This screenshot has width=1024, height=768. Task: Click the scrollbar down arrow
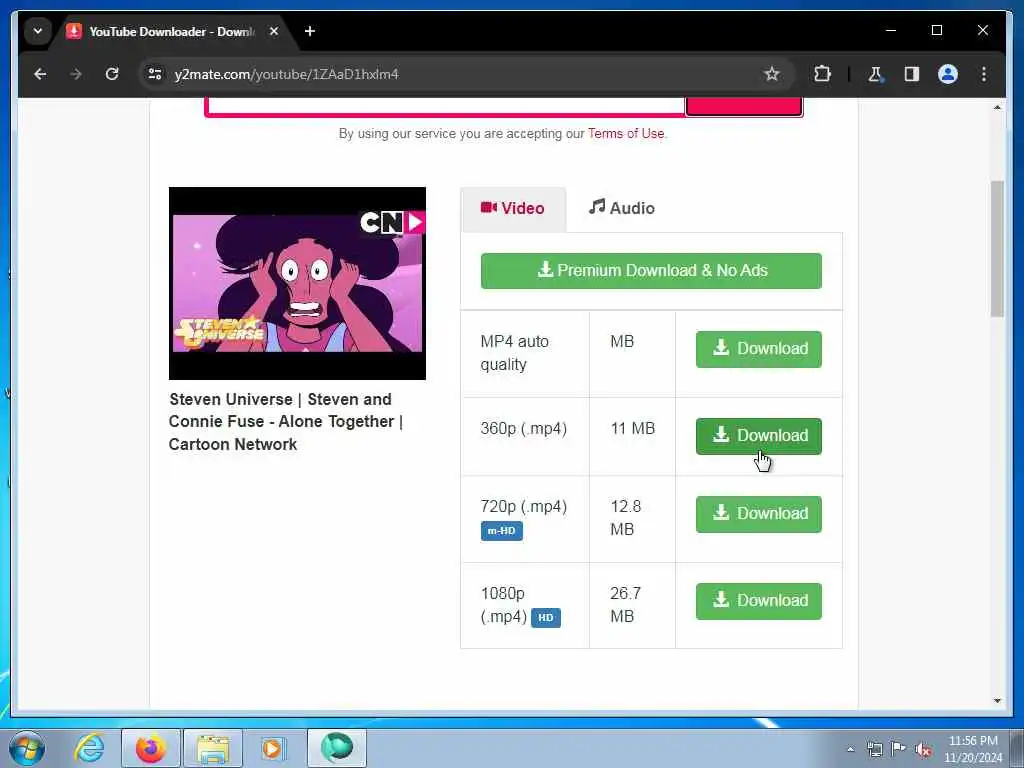[997, 701]
